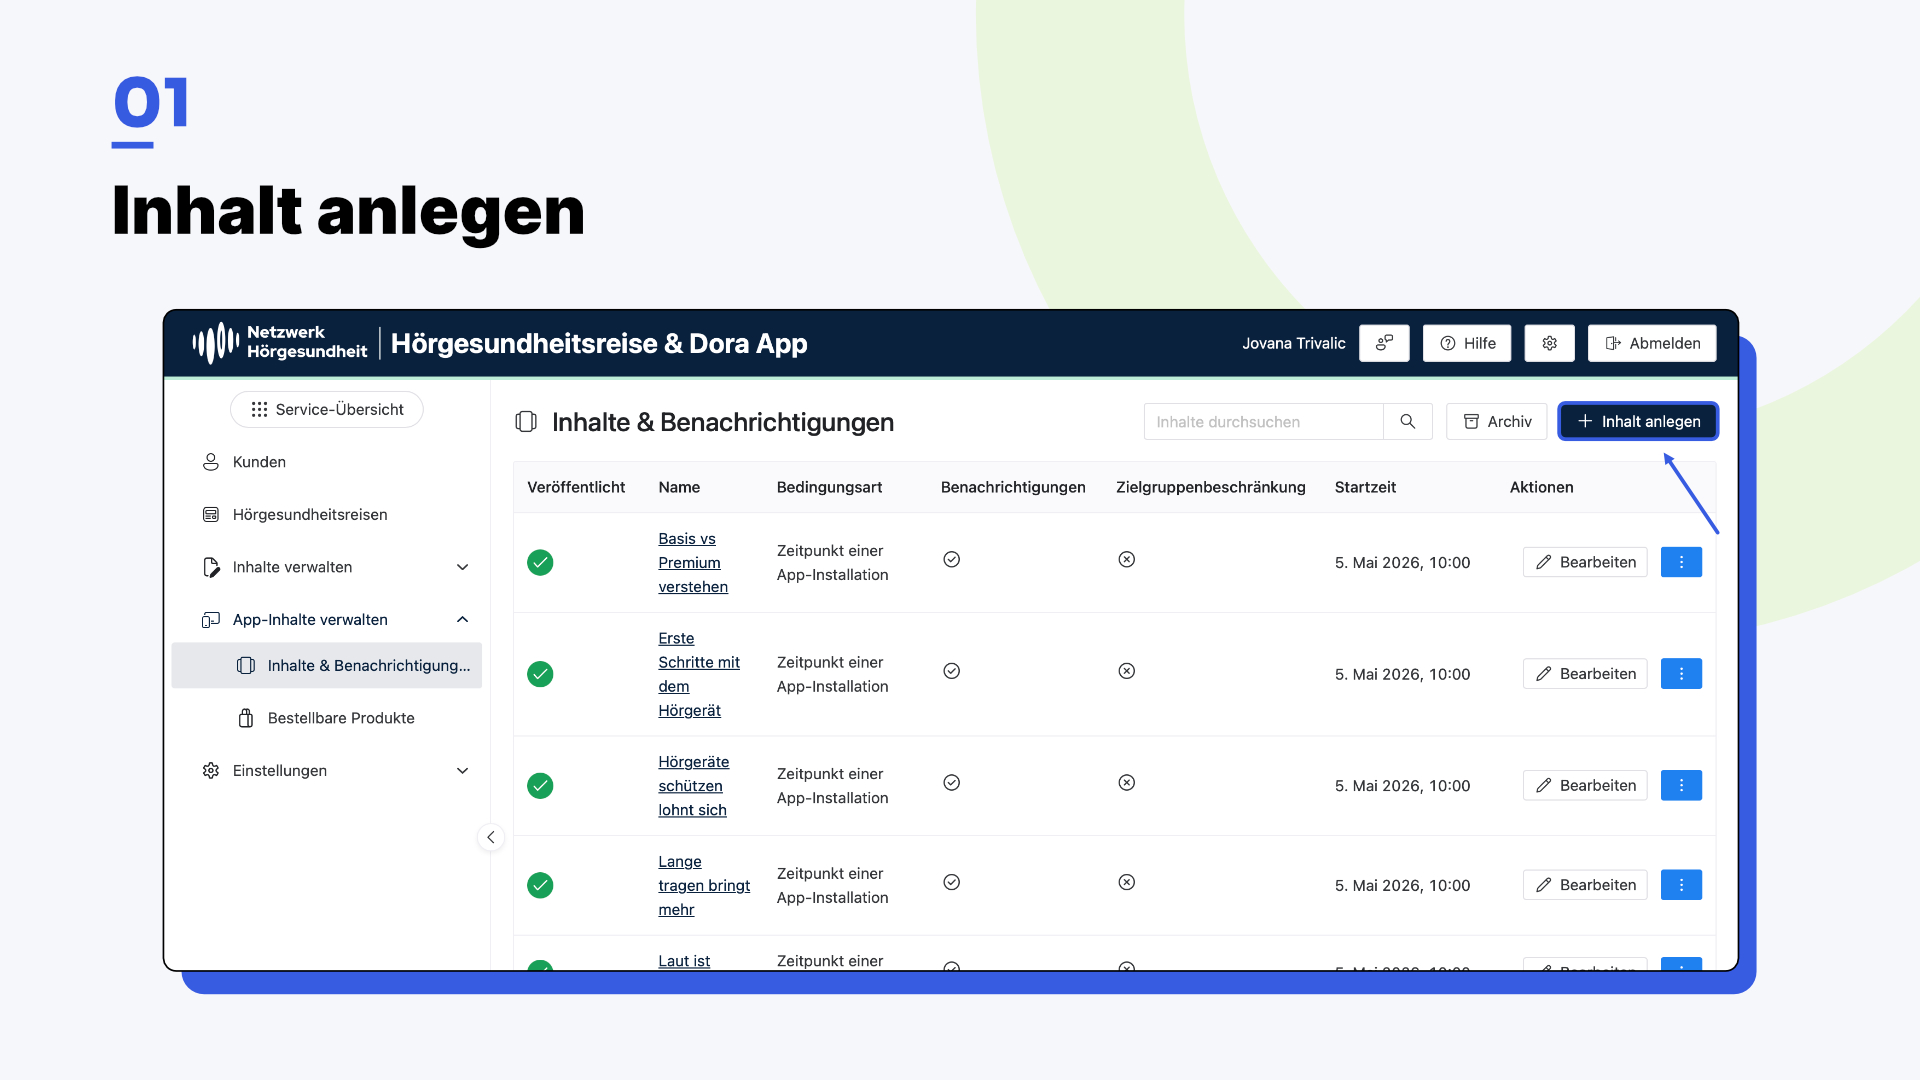The width and height of the screenshot is (1920, 1080).
Task: Collapse App-Inhalte verwalten chevron
Action: point(462,620)
